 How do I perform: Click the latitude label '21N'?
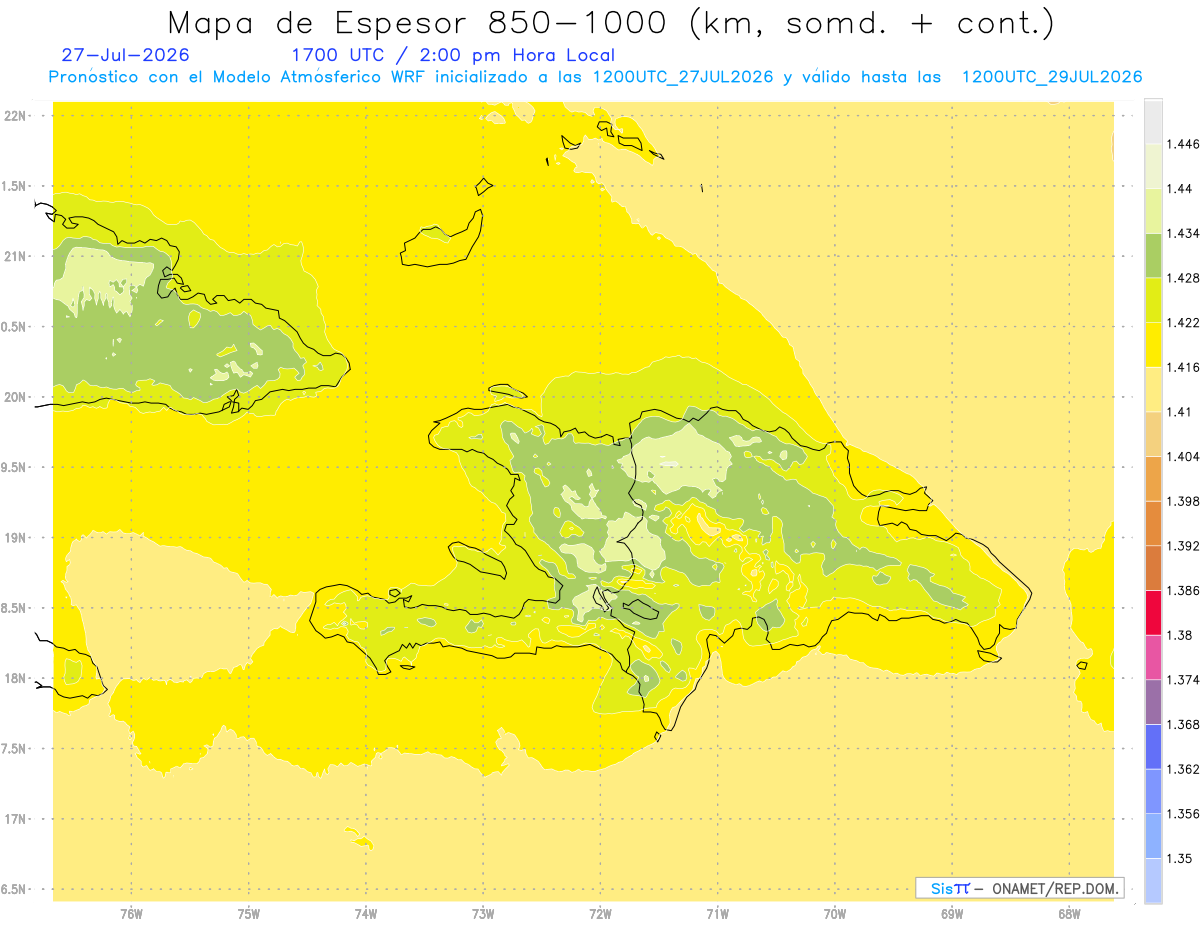[x=16, y=256]
